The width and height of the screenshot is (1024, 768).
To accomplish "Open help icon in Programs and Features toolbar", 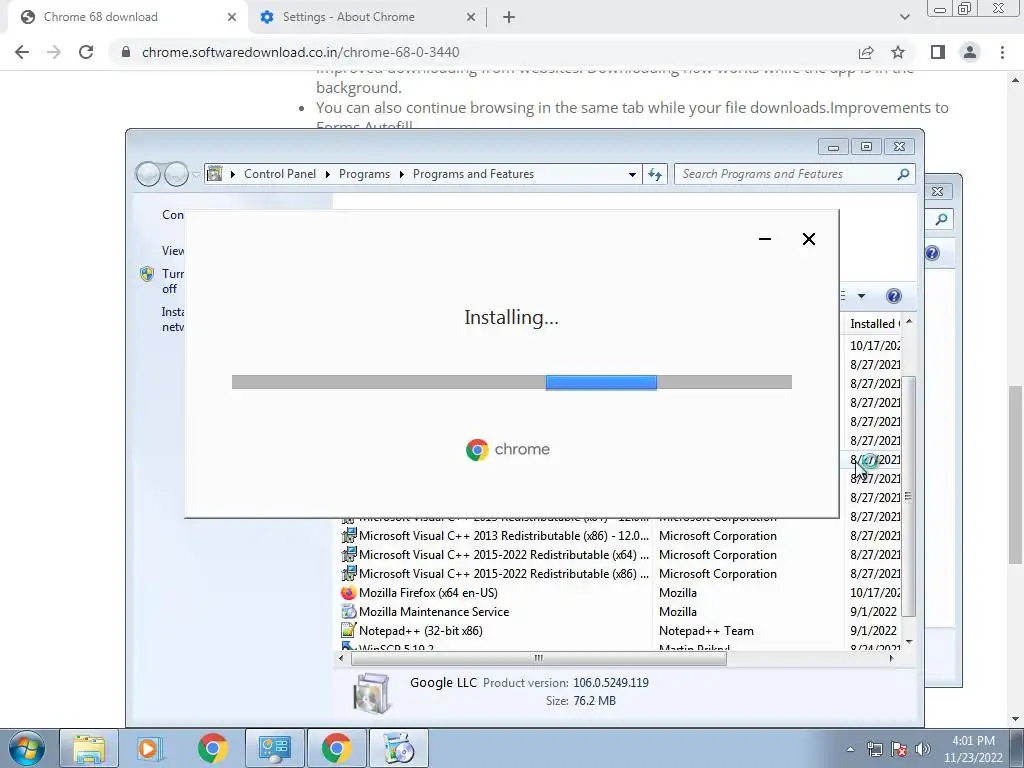I will (893, 296).
